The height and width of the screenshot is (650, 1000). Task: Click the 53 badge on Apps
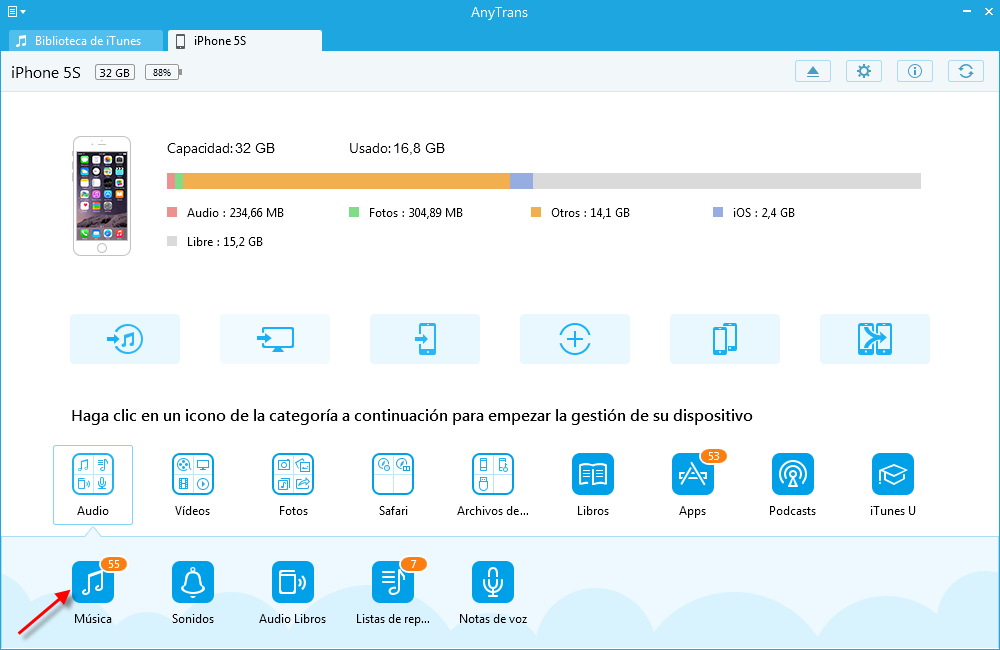click(x=714, y=456)
